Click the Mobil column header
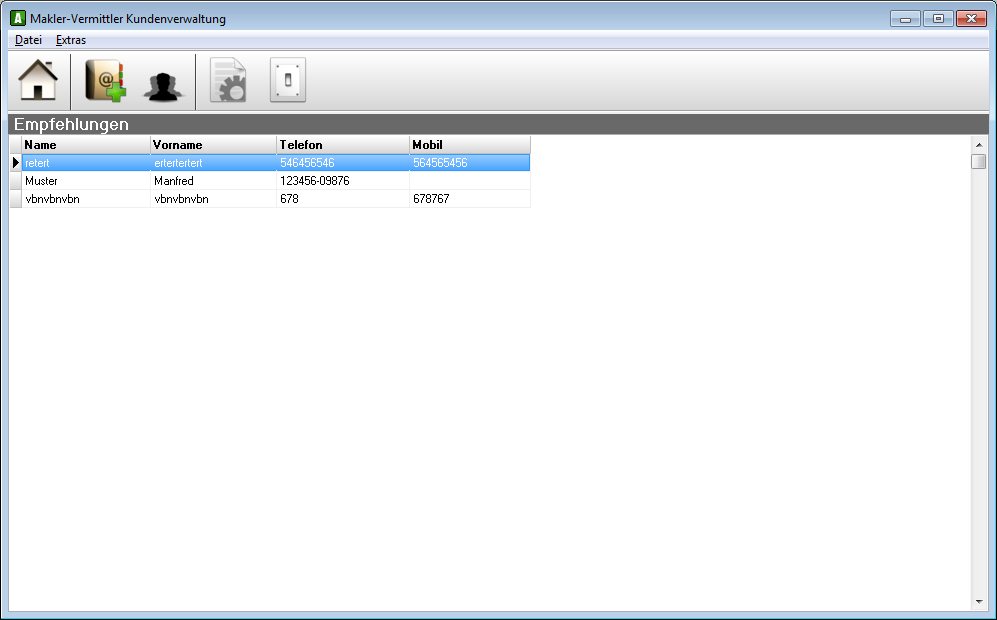 pos(469,145)
